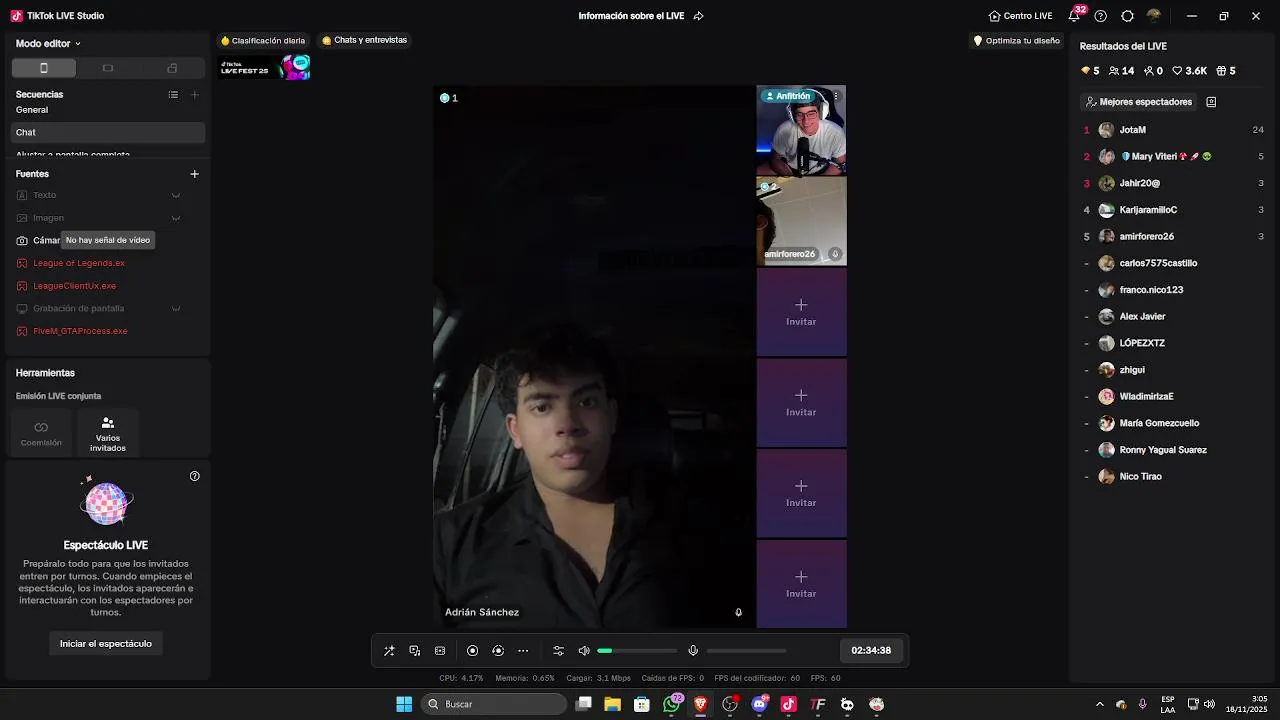The height and width of the screenshot is (720, 1280).
Task: Select the dual-screen layout mode
Action: click(x=172, y=68)
